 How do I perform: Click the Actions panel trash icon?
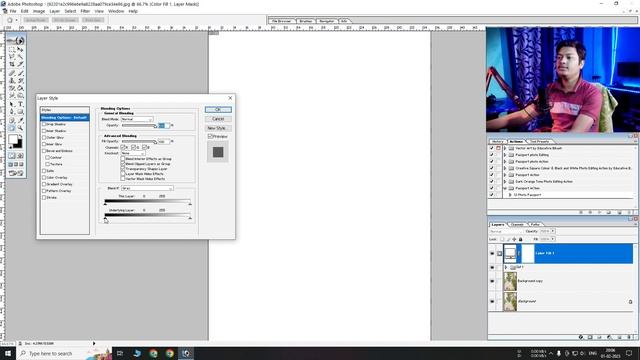point(629,212)
